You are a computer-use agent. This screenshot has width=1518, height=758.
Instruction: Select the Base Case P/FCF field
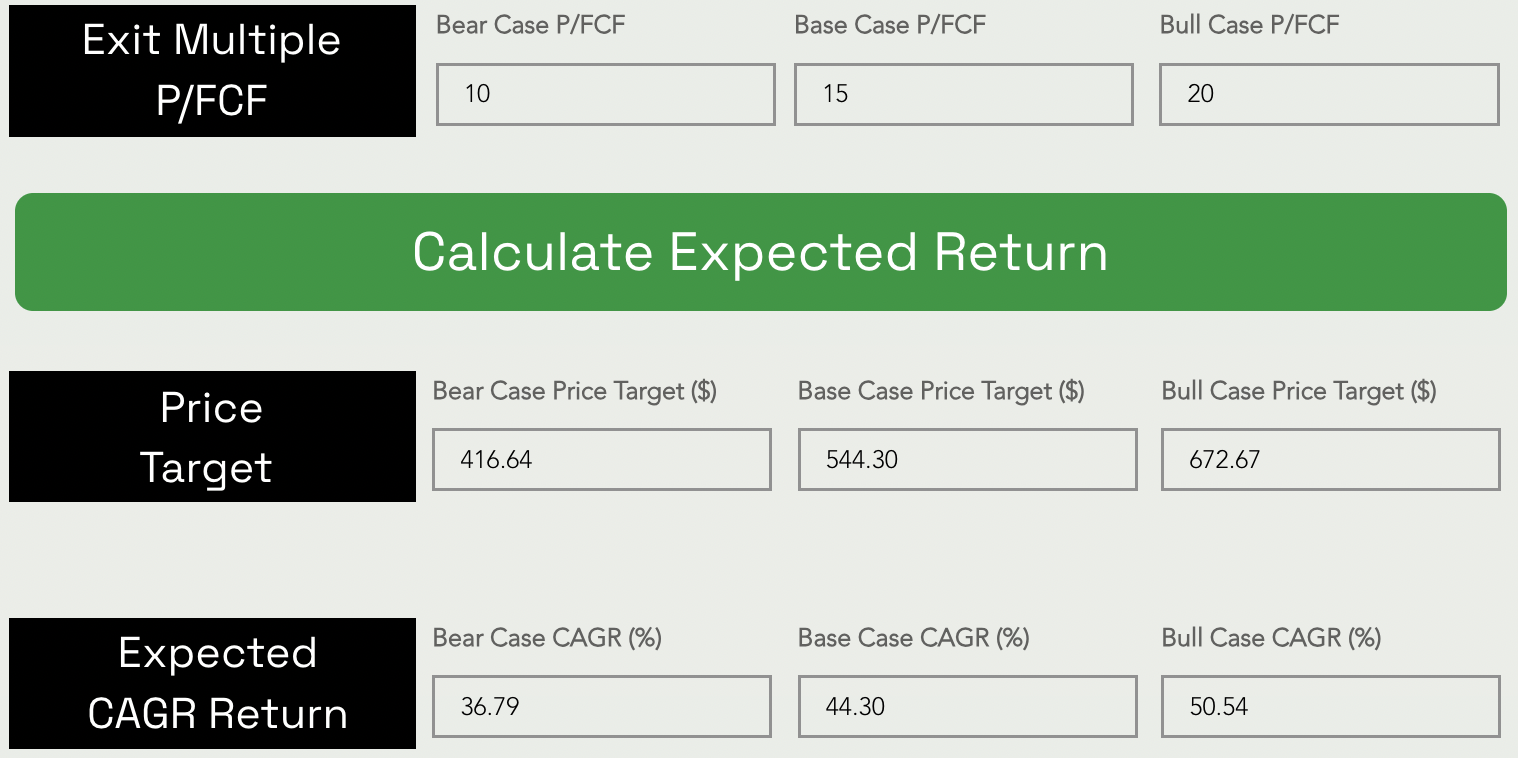[963, 95]
